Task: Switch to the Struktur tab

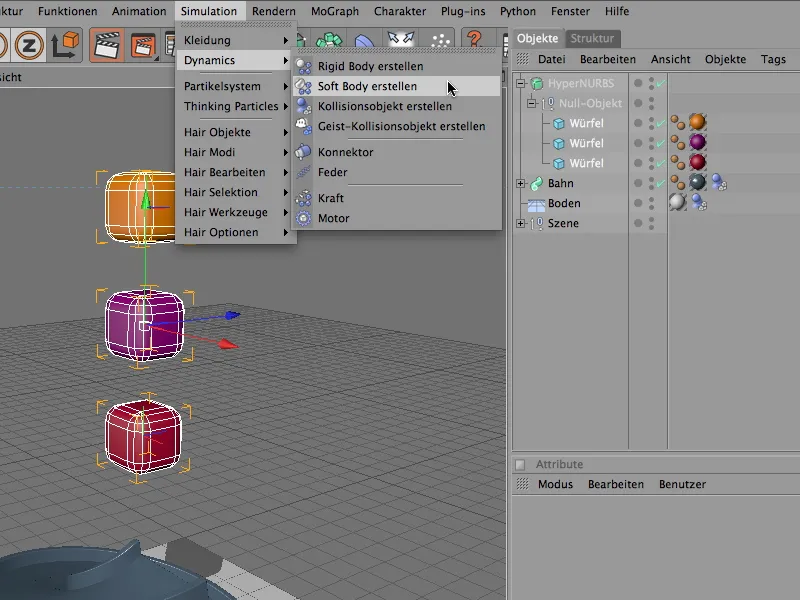Action: tap(592, 38)
